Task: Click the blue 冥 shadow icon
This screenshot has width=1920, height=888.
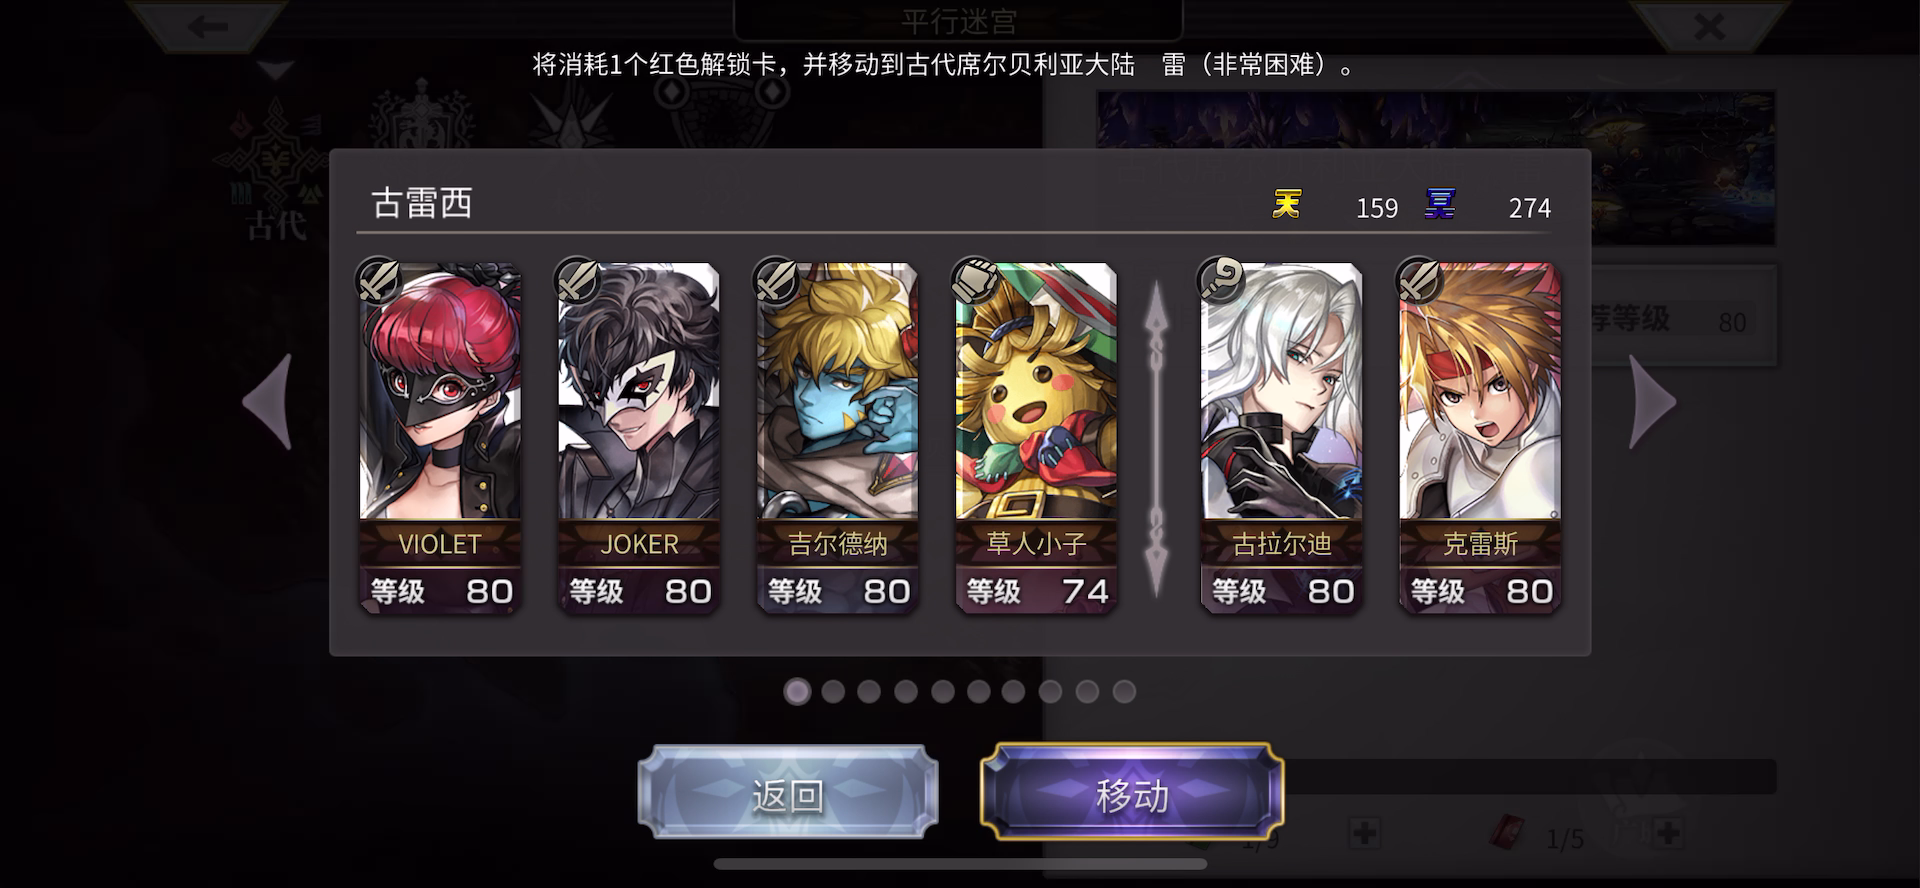Action: point(1440,205)
